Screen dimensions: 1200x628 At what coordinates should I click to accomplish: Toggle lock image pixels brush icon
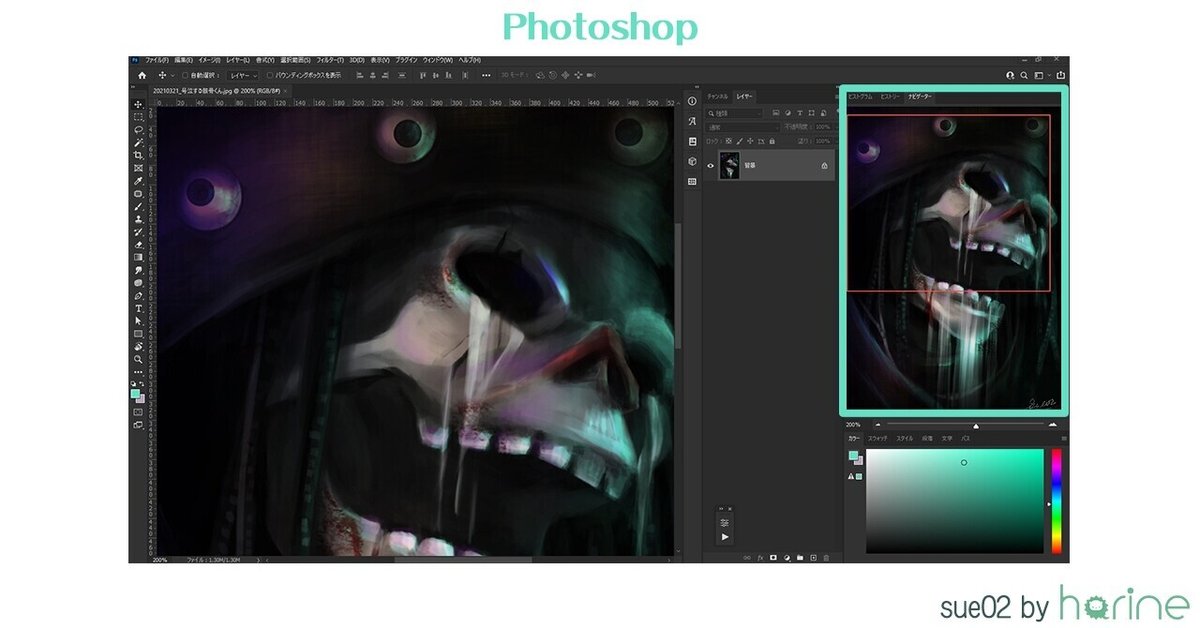click(740, 141)
